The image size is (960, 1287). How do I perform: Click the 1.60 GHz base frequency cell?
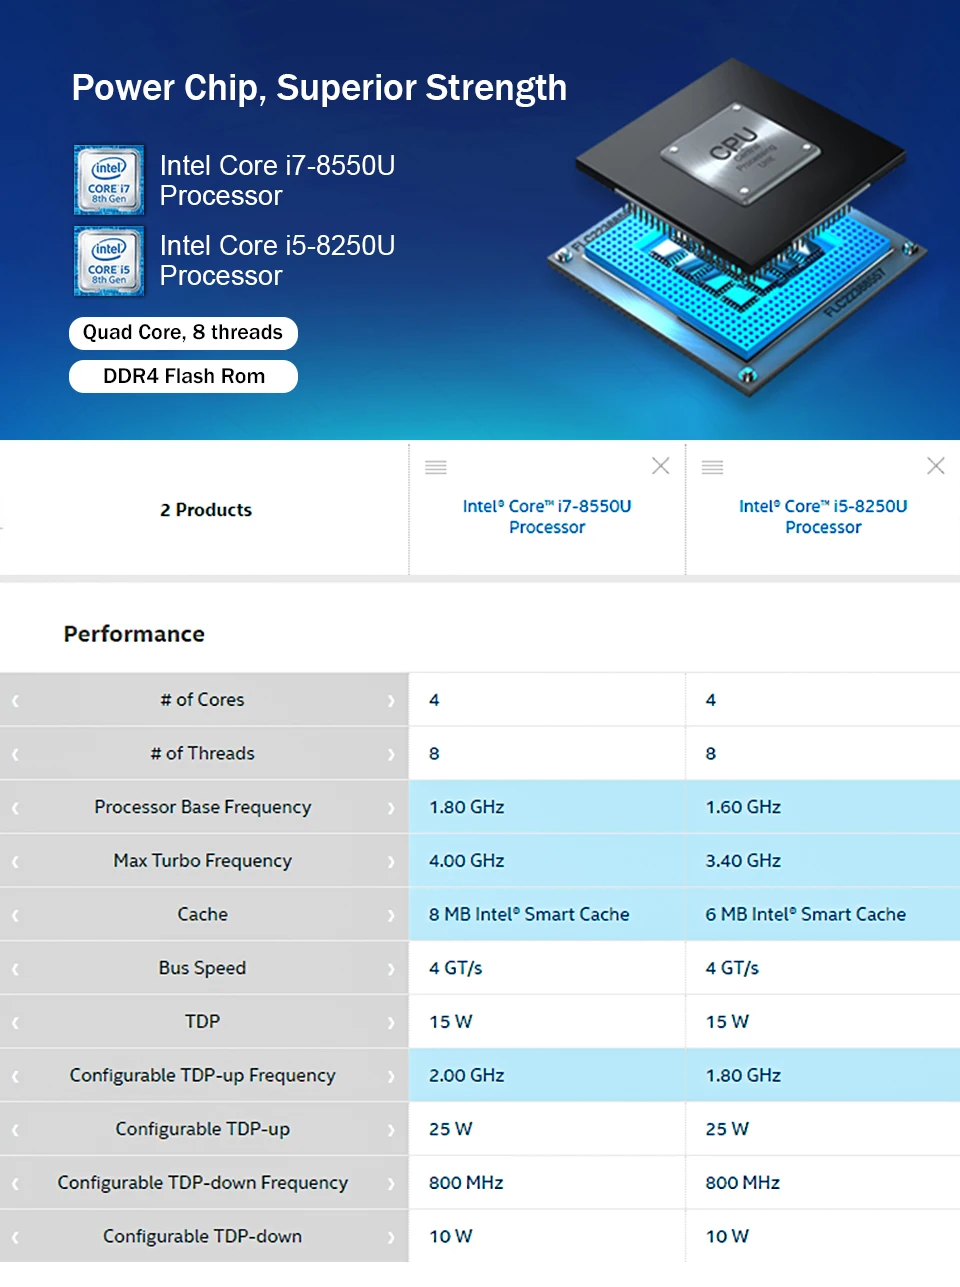(823, 807)
